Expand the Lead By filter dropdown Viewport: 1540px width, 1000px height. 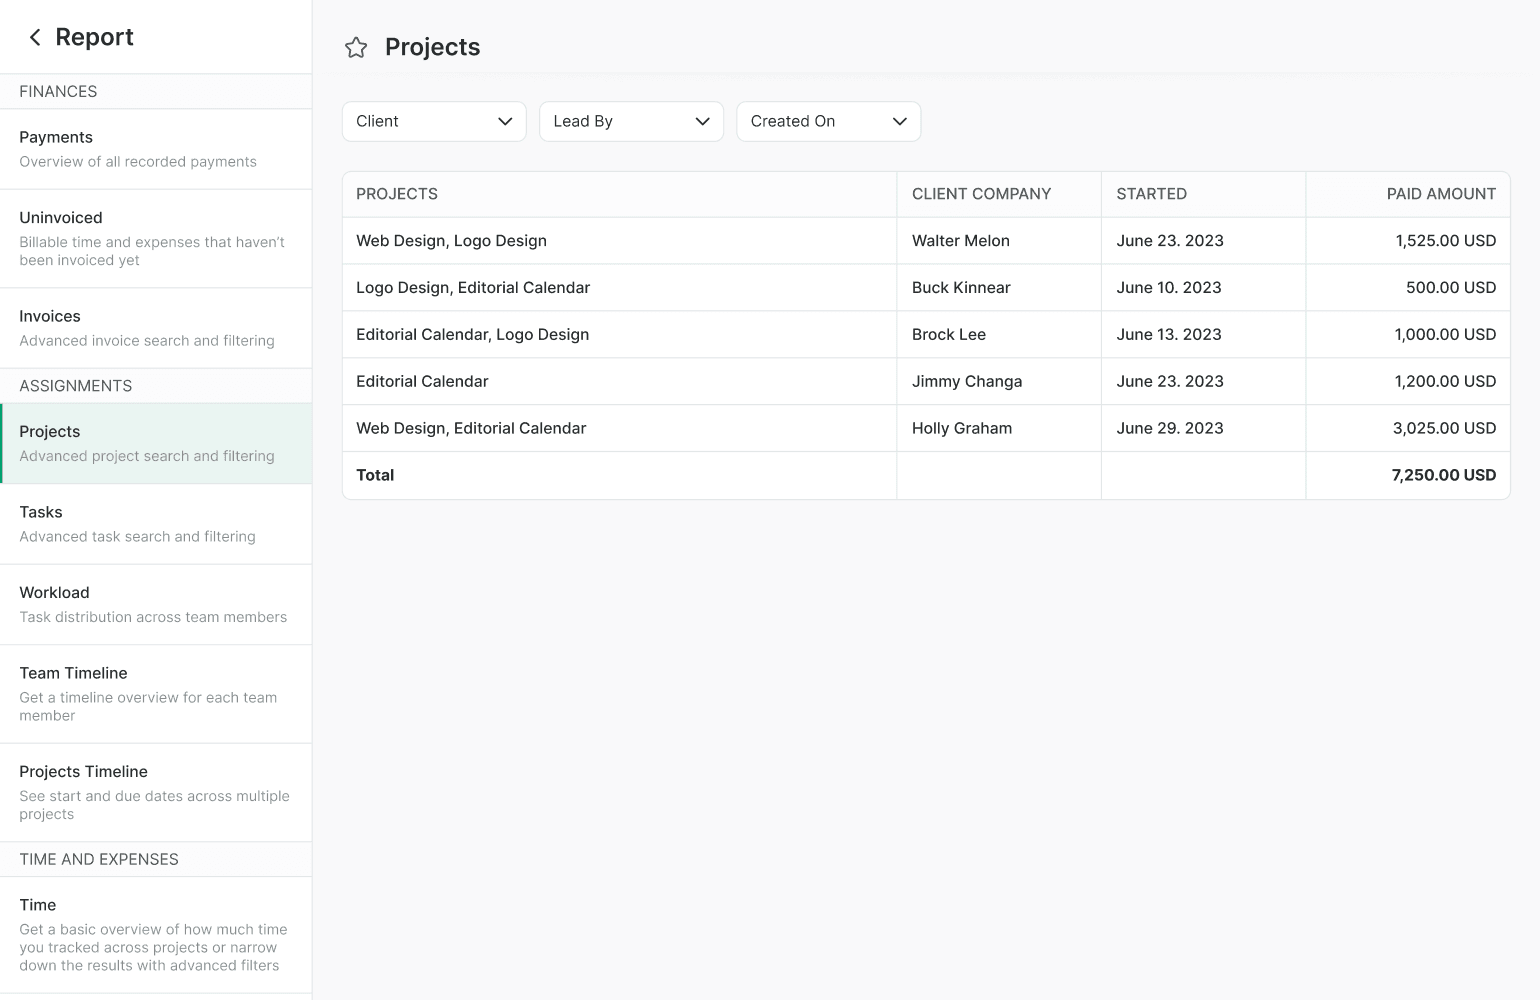[631, 121]
